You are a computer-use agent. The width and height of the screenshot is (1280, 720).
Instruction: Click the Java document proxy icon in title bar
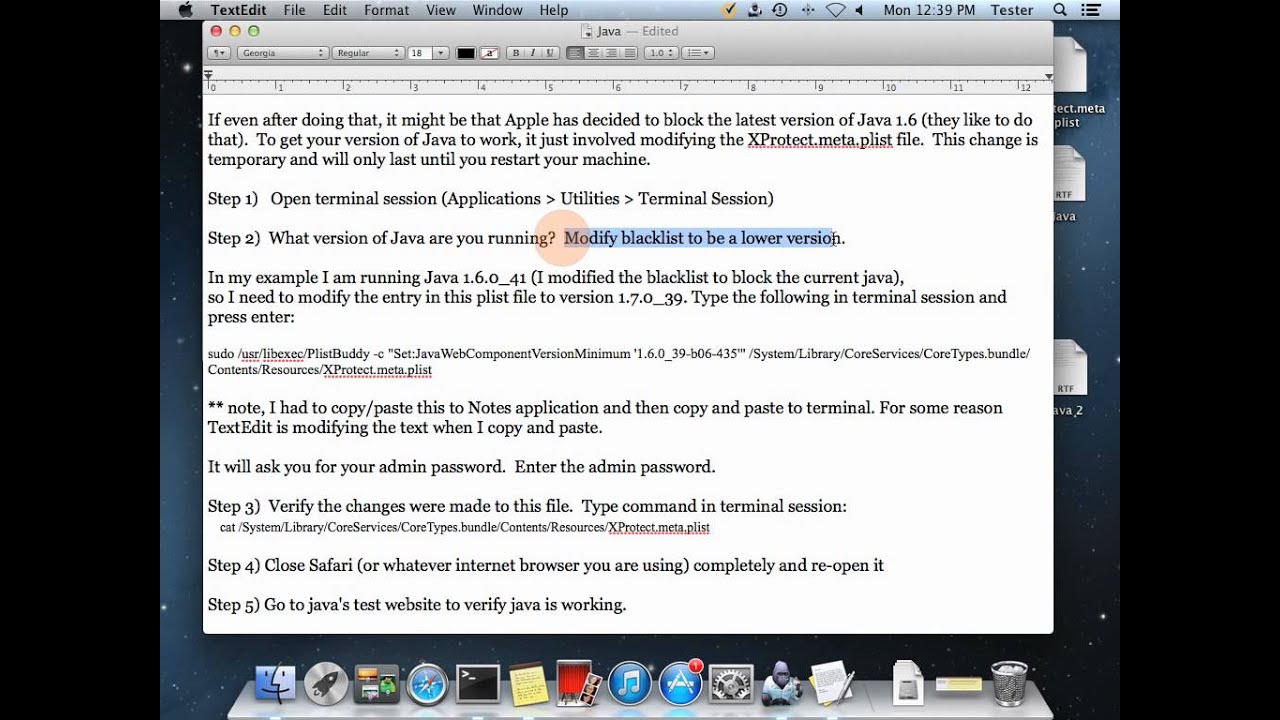pos(586,31)
